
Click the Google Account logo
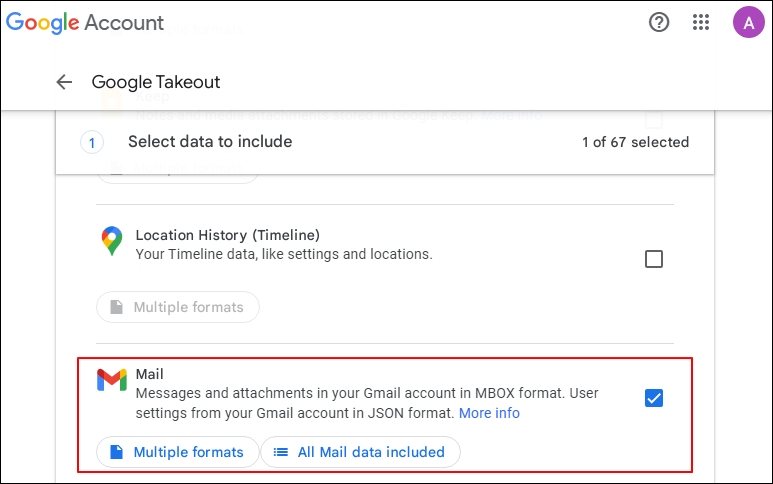[x=85, y=23]
